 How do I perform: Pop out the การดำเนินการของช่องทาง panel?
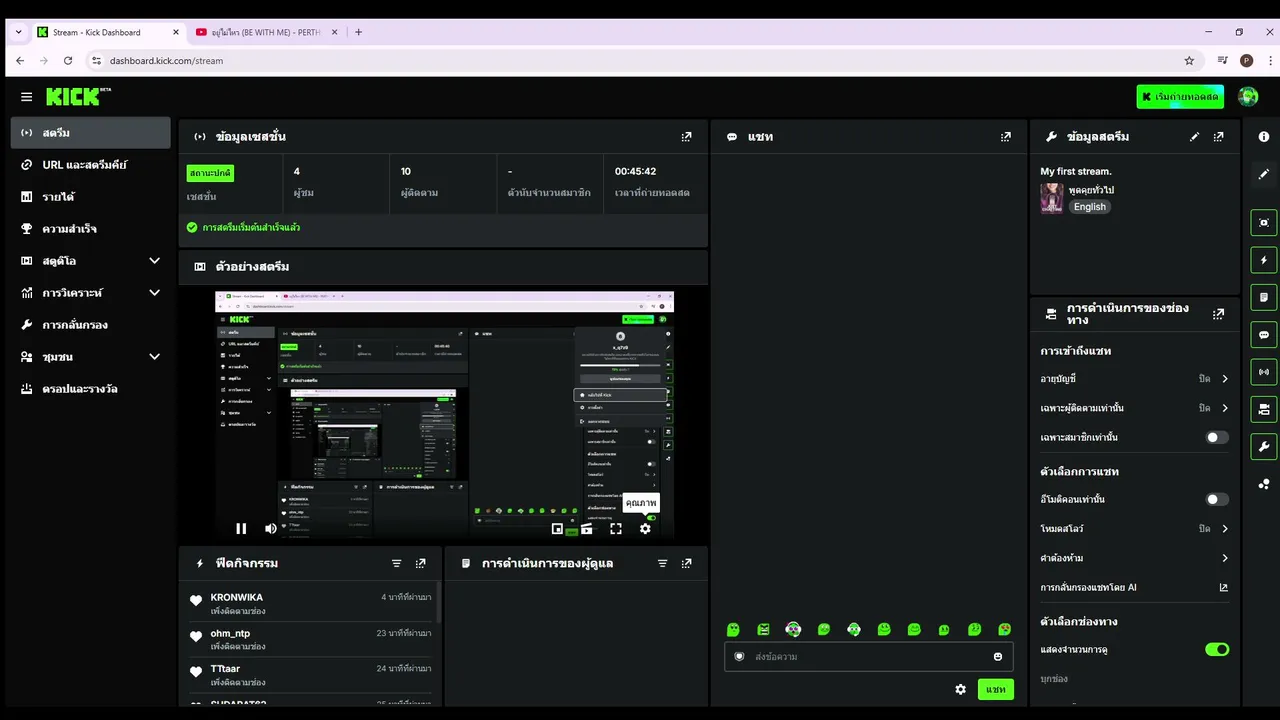[x=1218, y=314]
